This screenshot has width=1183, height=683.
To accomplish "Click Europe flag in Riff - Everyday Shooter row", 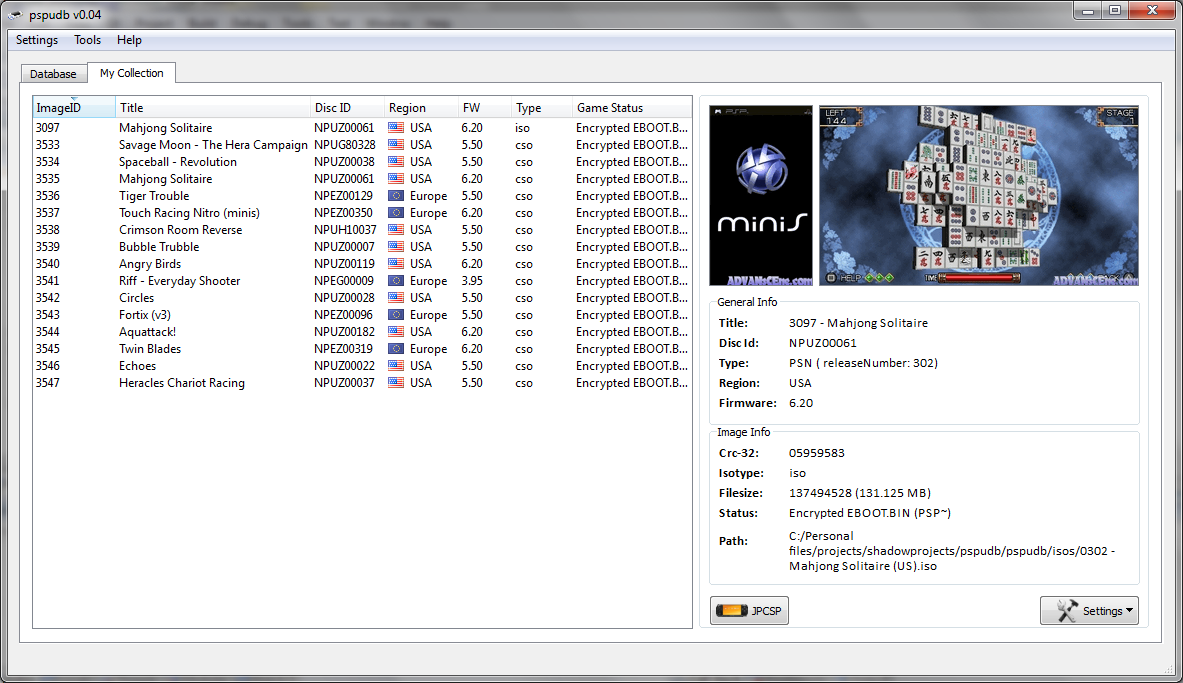I will (396, 281).
